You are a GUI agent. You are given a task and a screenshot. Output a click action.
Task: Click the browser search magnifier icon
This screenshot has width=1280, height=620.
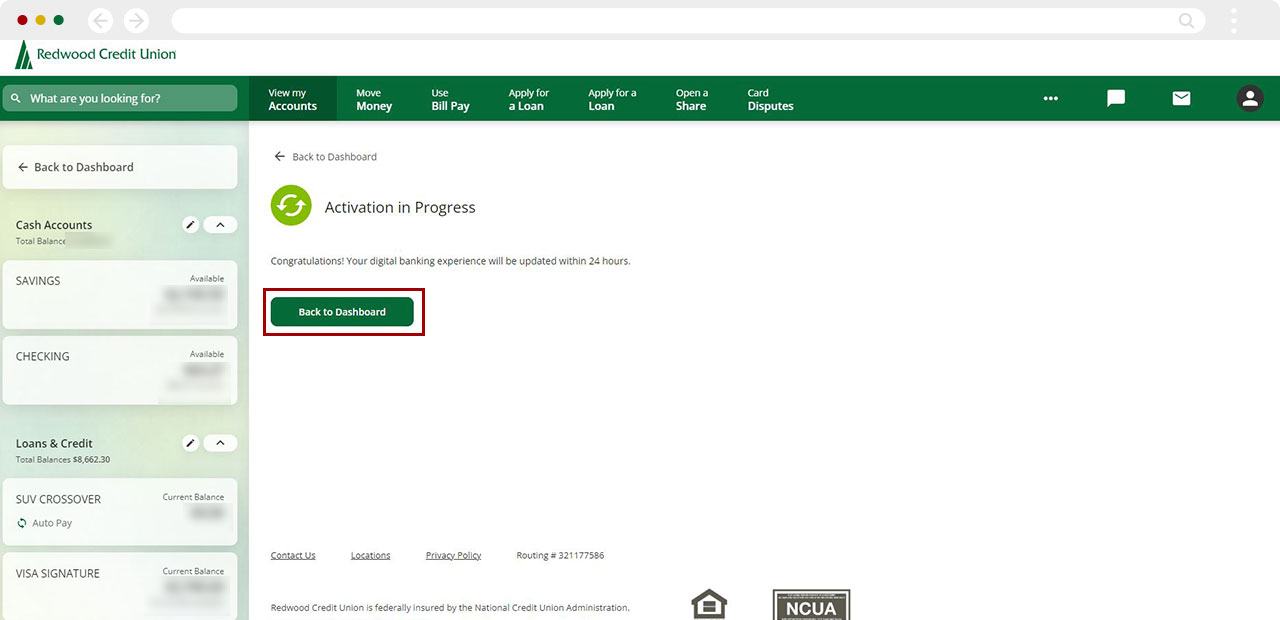point(1186,20)
